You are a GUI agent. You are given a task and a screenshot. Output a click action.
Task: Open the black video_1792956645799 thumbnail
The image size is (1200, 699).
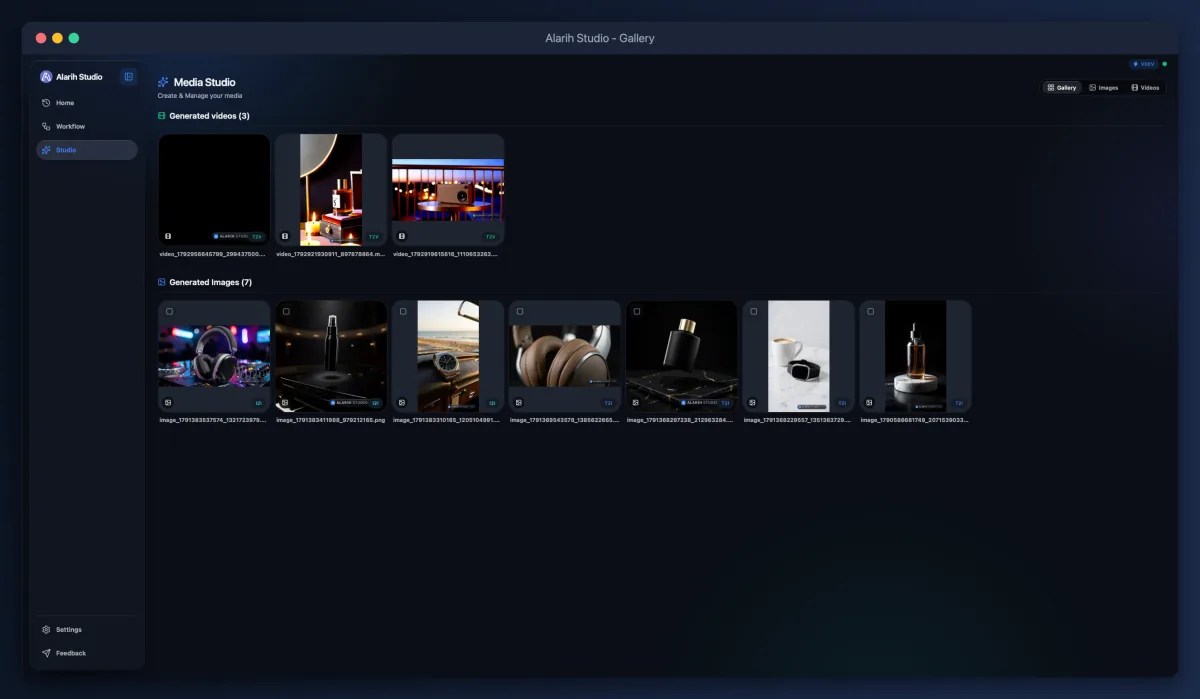(x=214, y=190)
